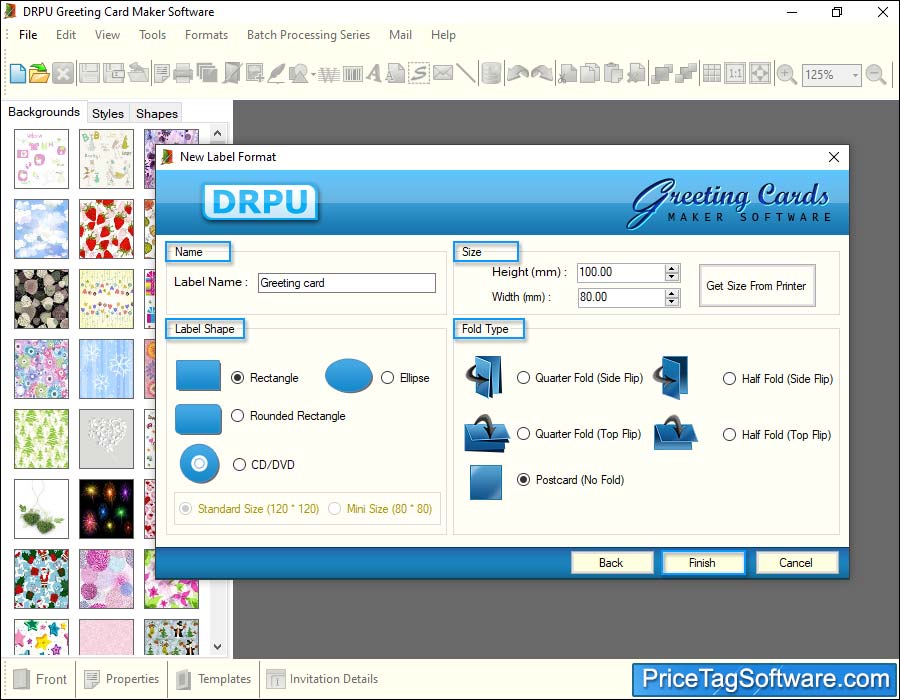
Task: Click the backgrounds panel scroll down arrow
Action: 218,647
